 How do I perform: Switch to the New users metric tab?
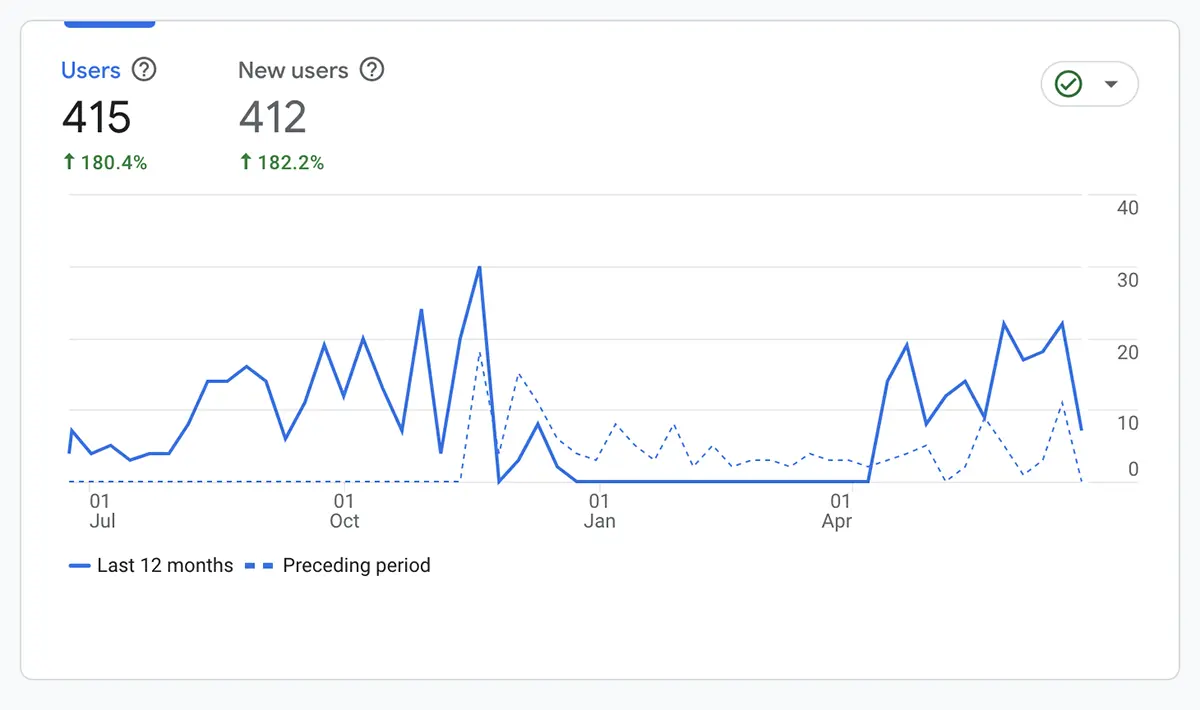click(293, 70)
